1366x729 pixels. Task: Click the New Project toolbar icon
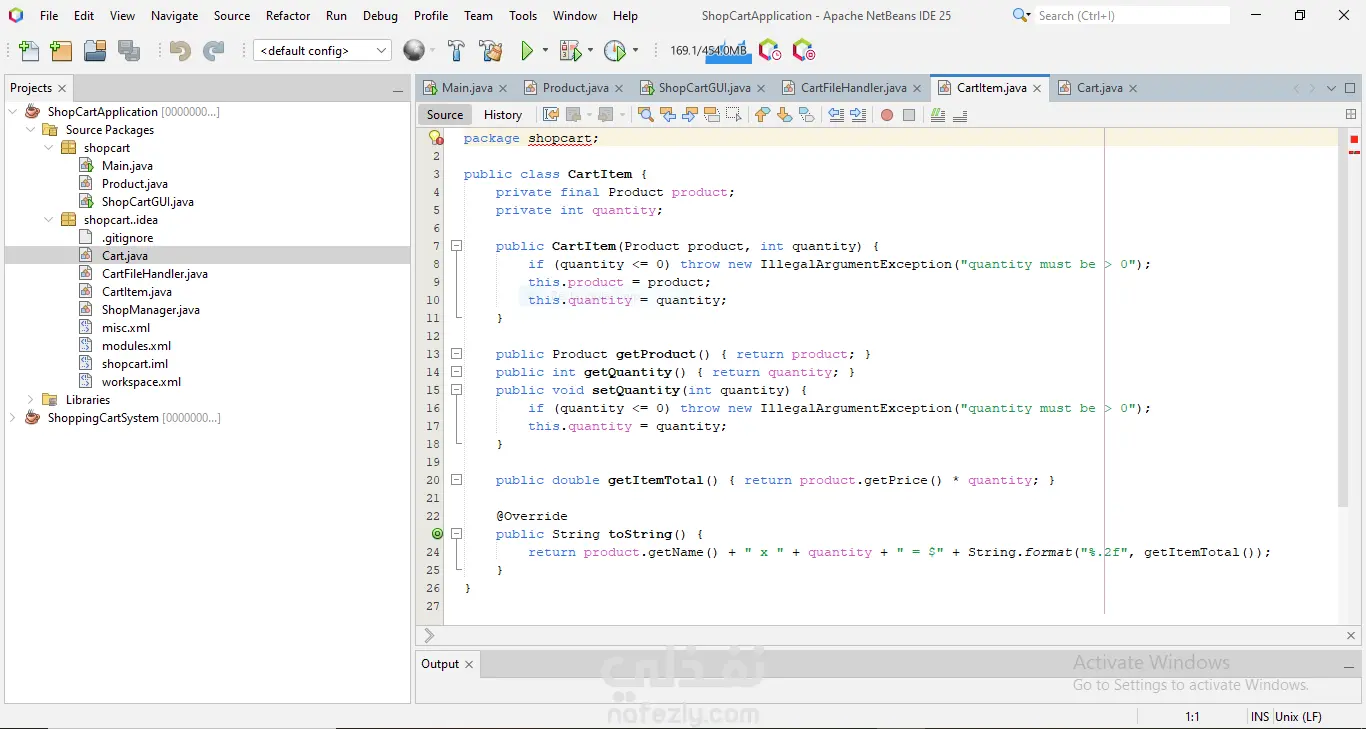click(x=61, y=51)
